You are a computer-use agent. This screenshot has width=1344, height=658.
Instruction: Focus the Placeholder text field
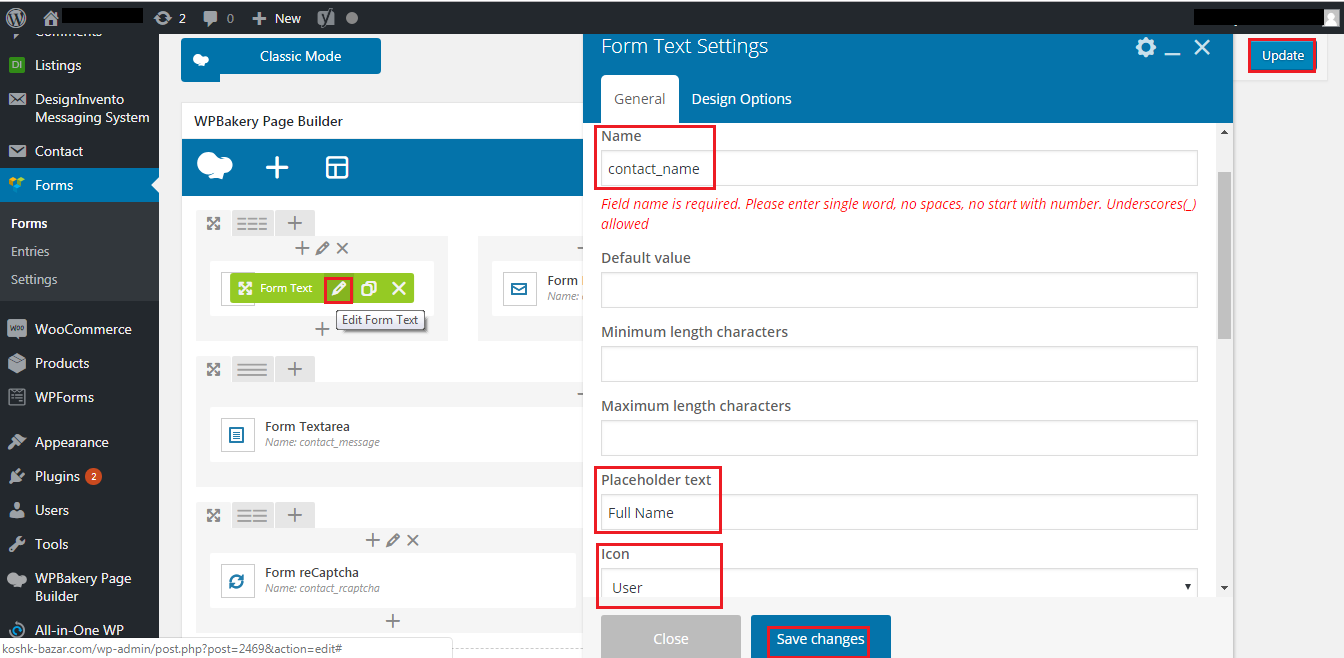pyautogui.click(x=899, y=512)
